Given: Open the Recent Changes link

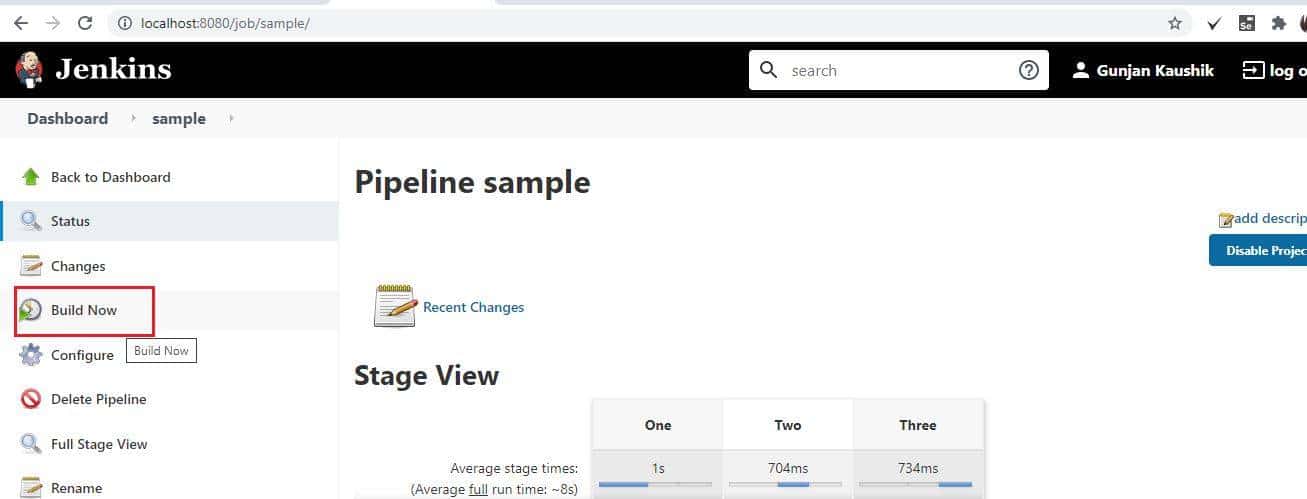Looking at the screenshot, I should [473, 307].
